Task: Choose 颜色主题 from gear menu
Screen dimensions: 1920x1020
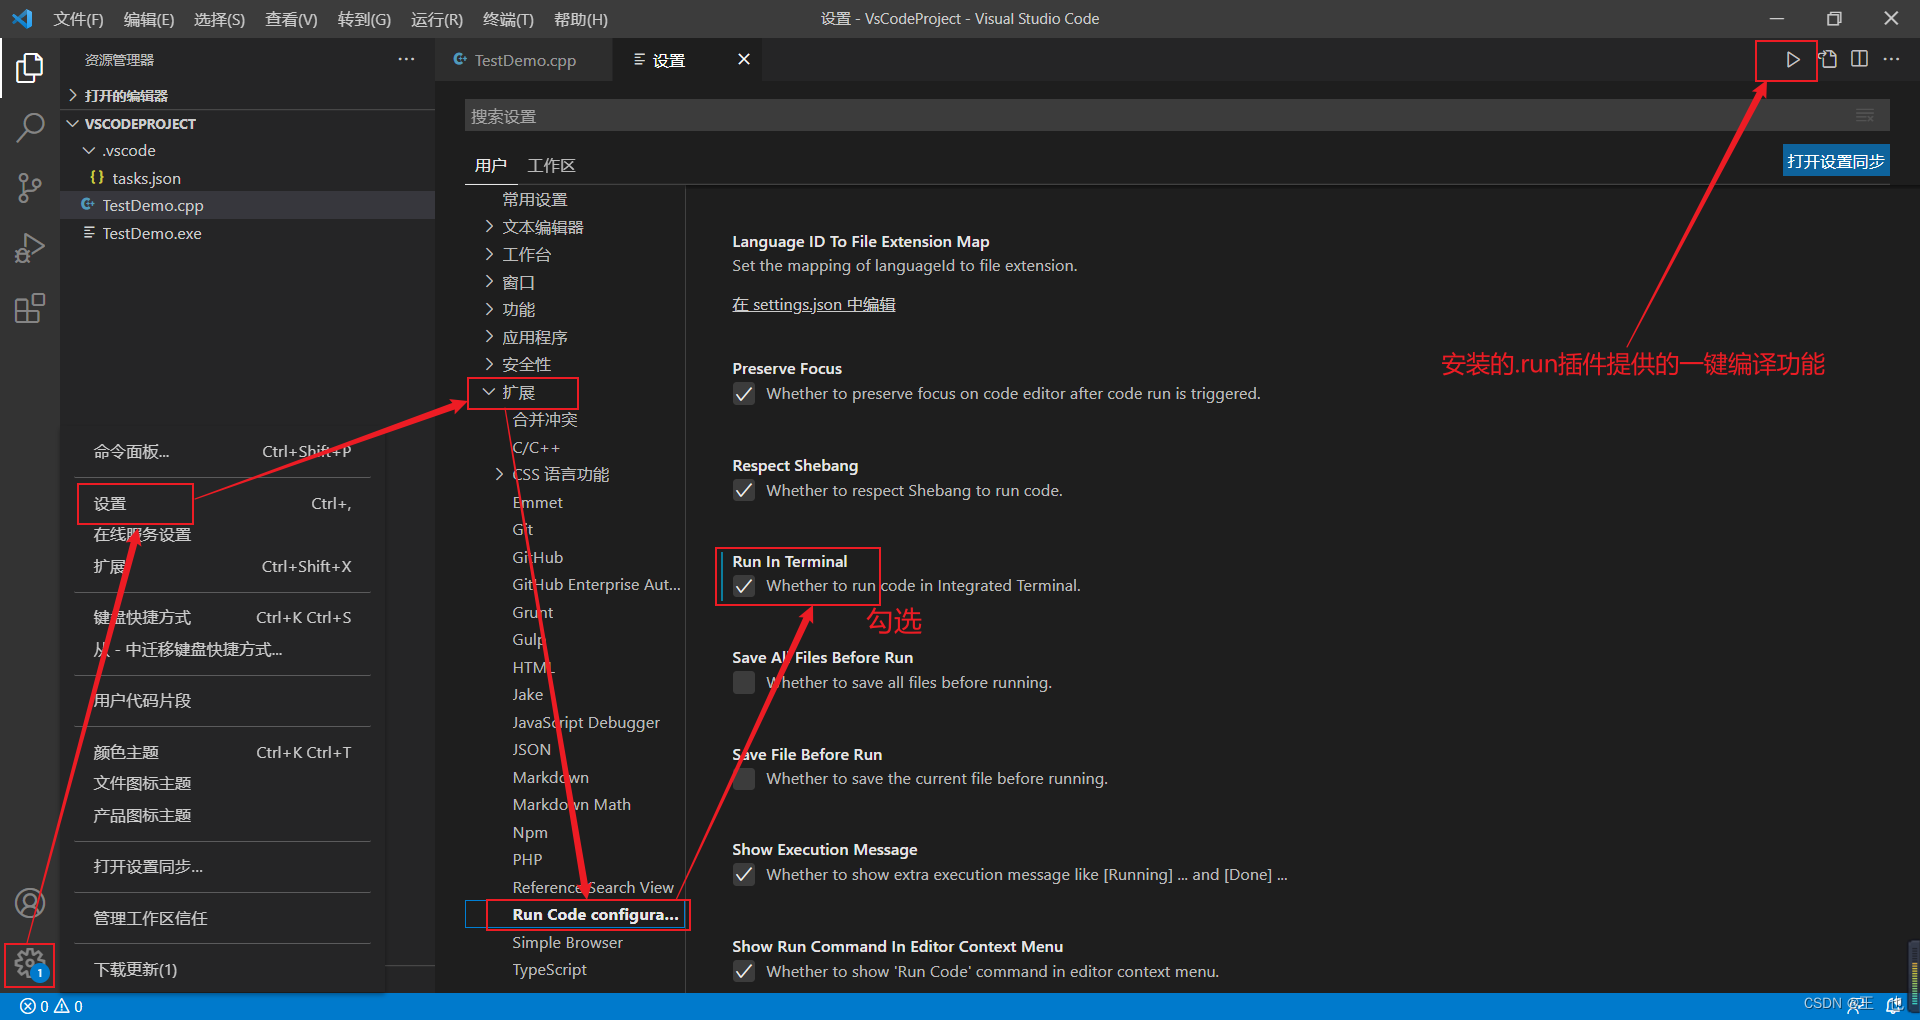Action: coord(222,752)
